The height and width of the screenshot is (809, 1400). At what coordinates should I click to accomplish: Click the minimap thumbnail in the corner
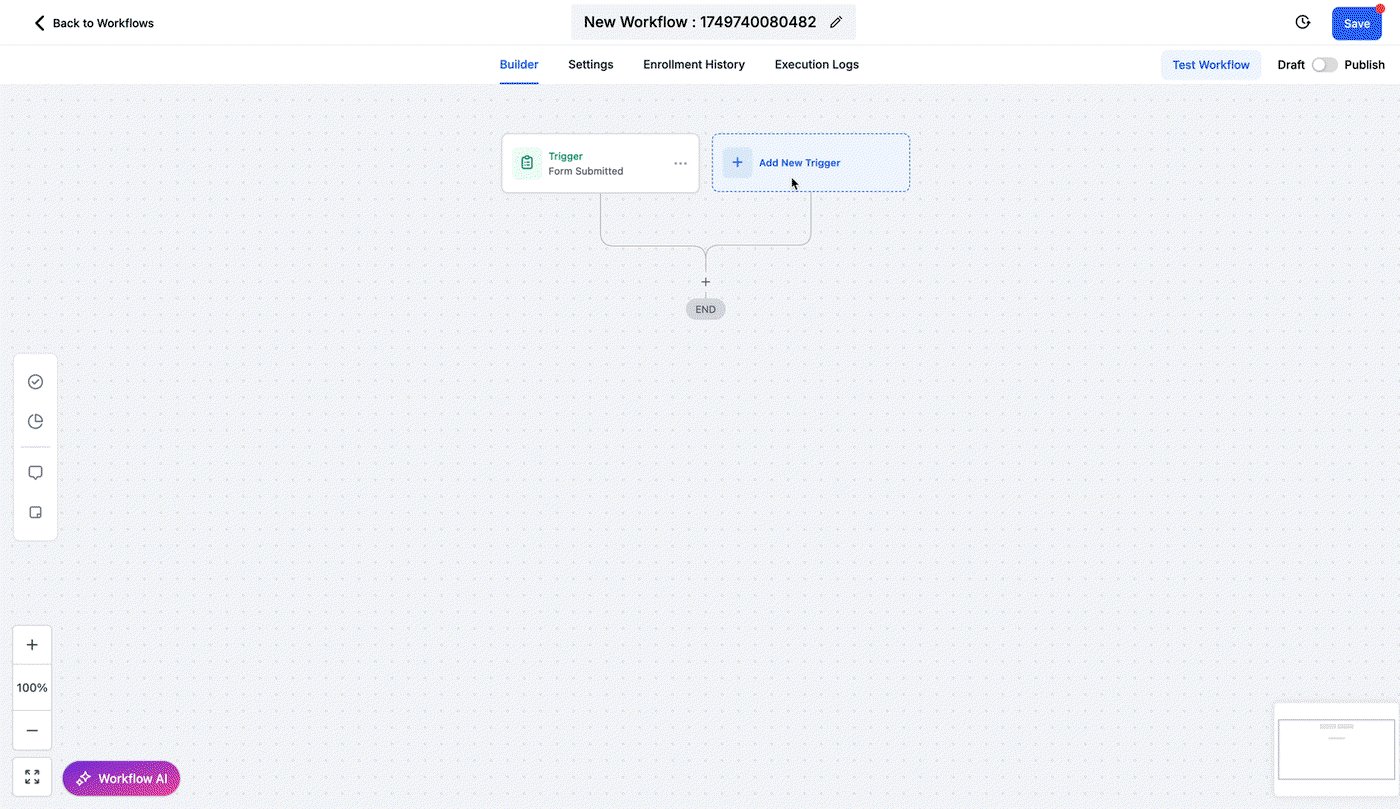1336,749
